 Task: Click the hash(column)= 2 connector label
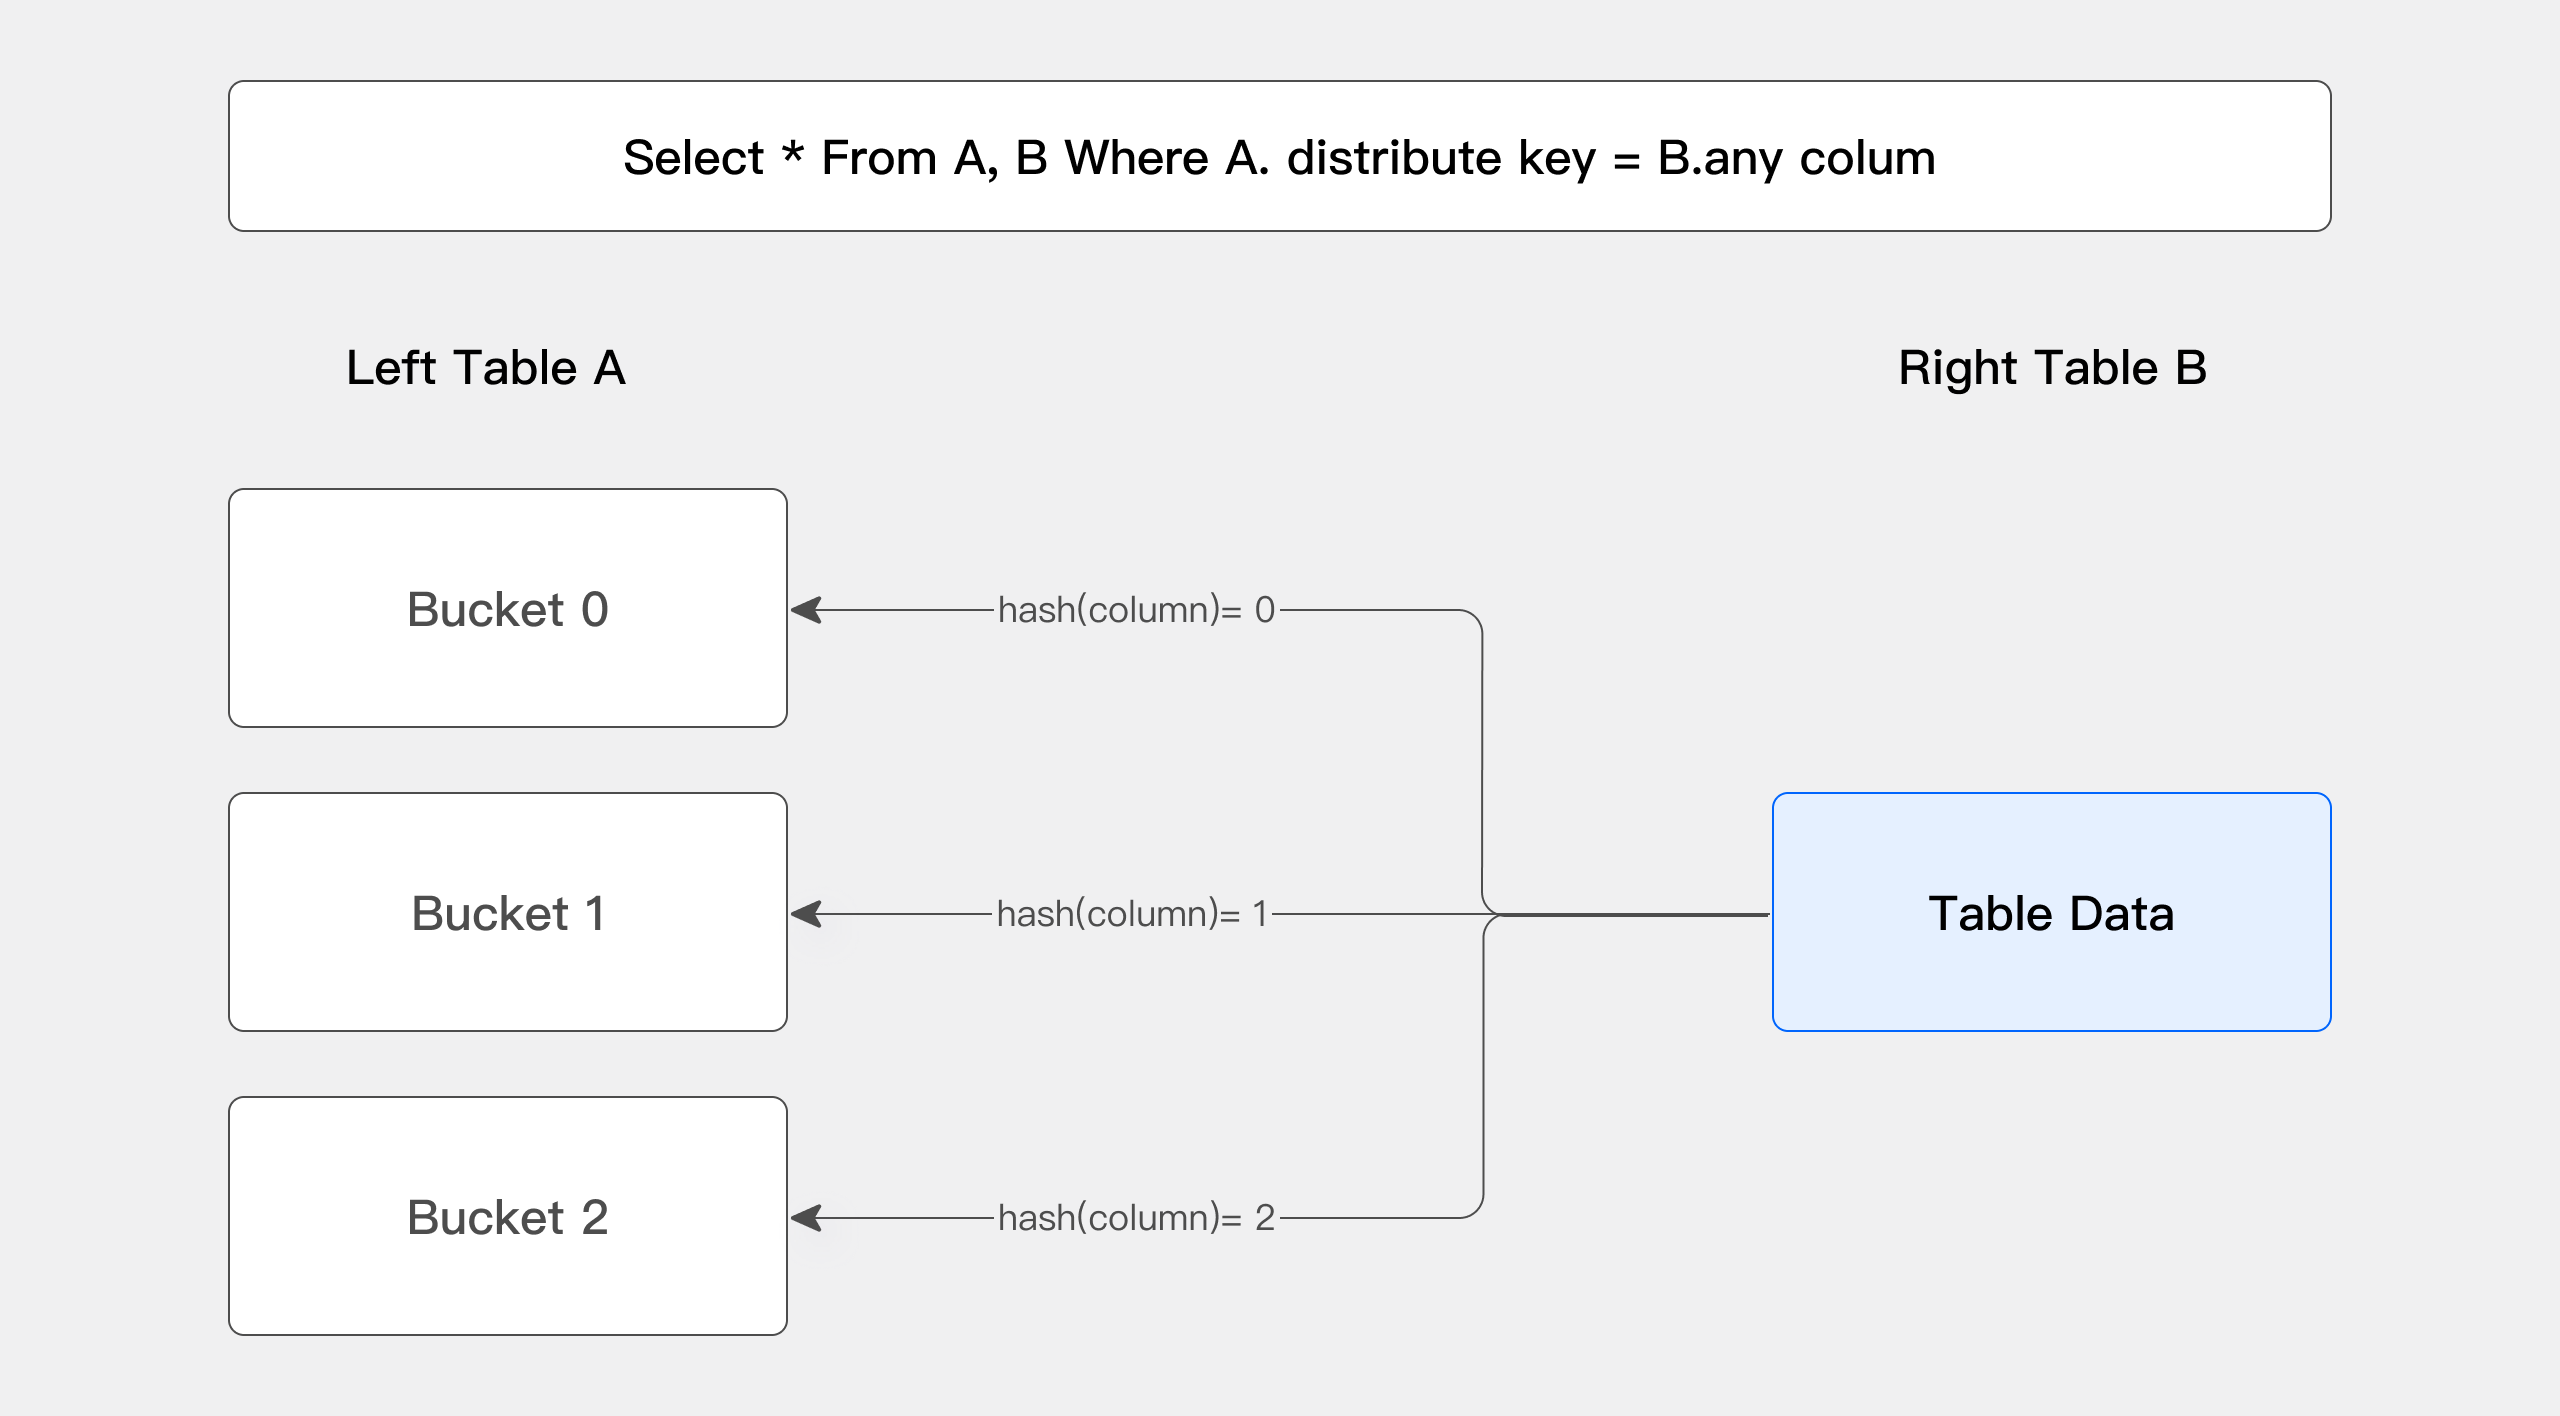pyautogui.click(x=1136, y=1218)
